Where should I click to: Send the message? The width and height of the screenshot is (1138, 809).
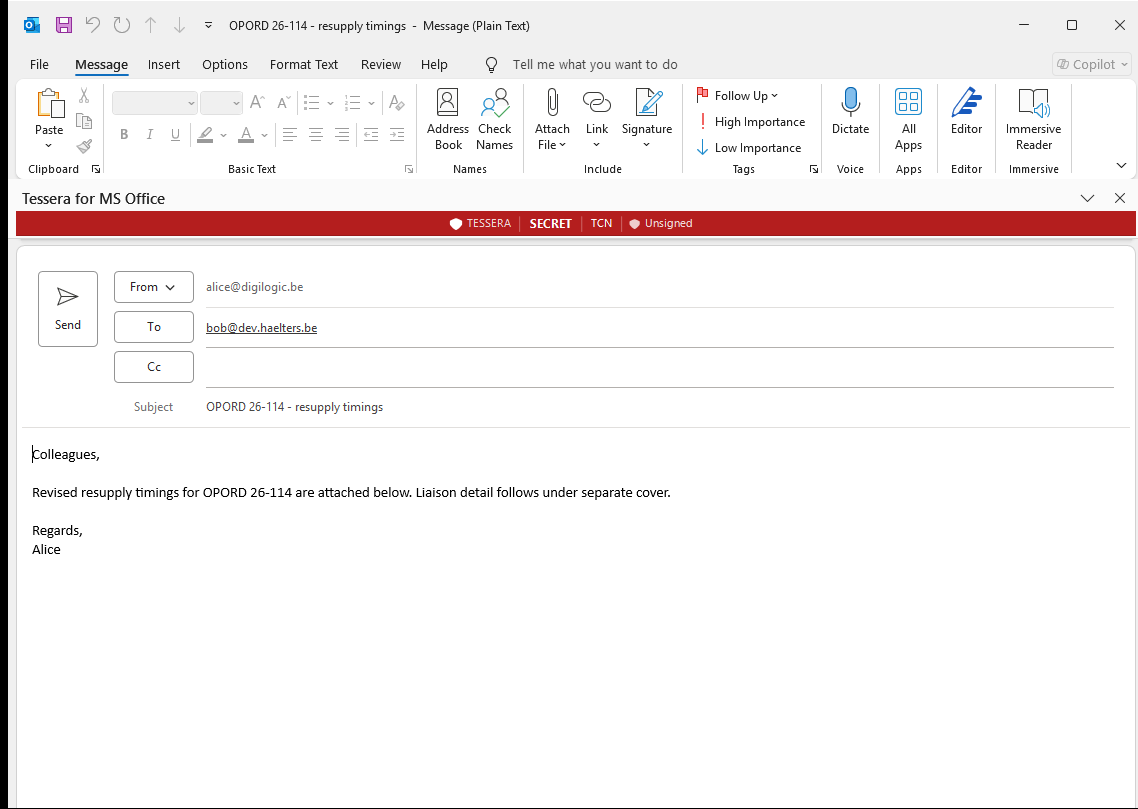pos(67,309)
